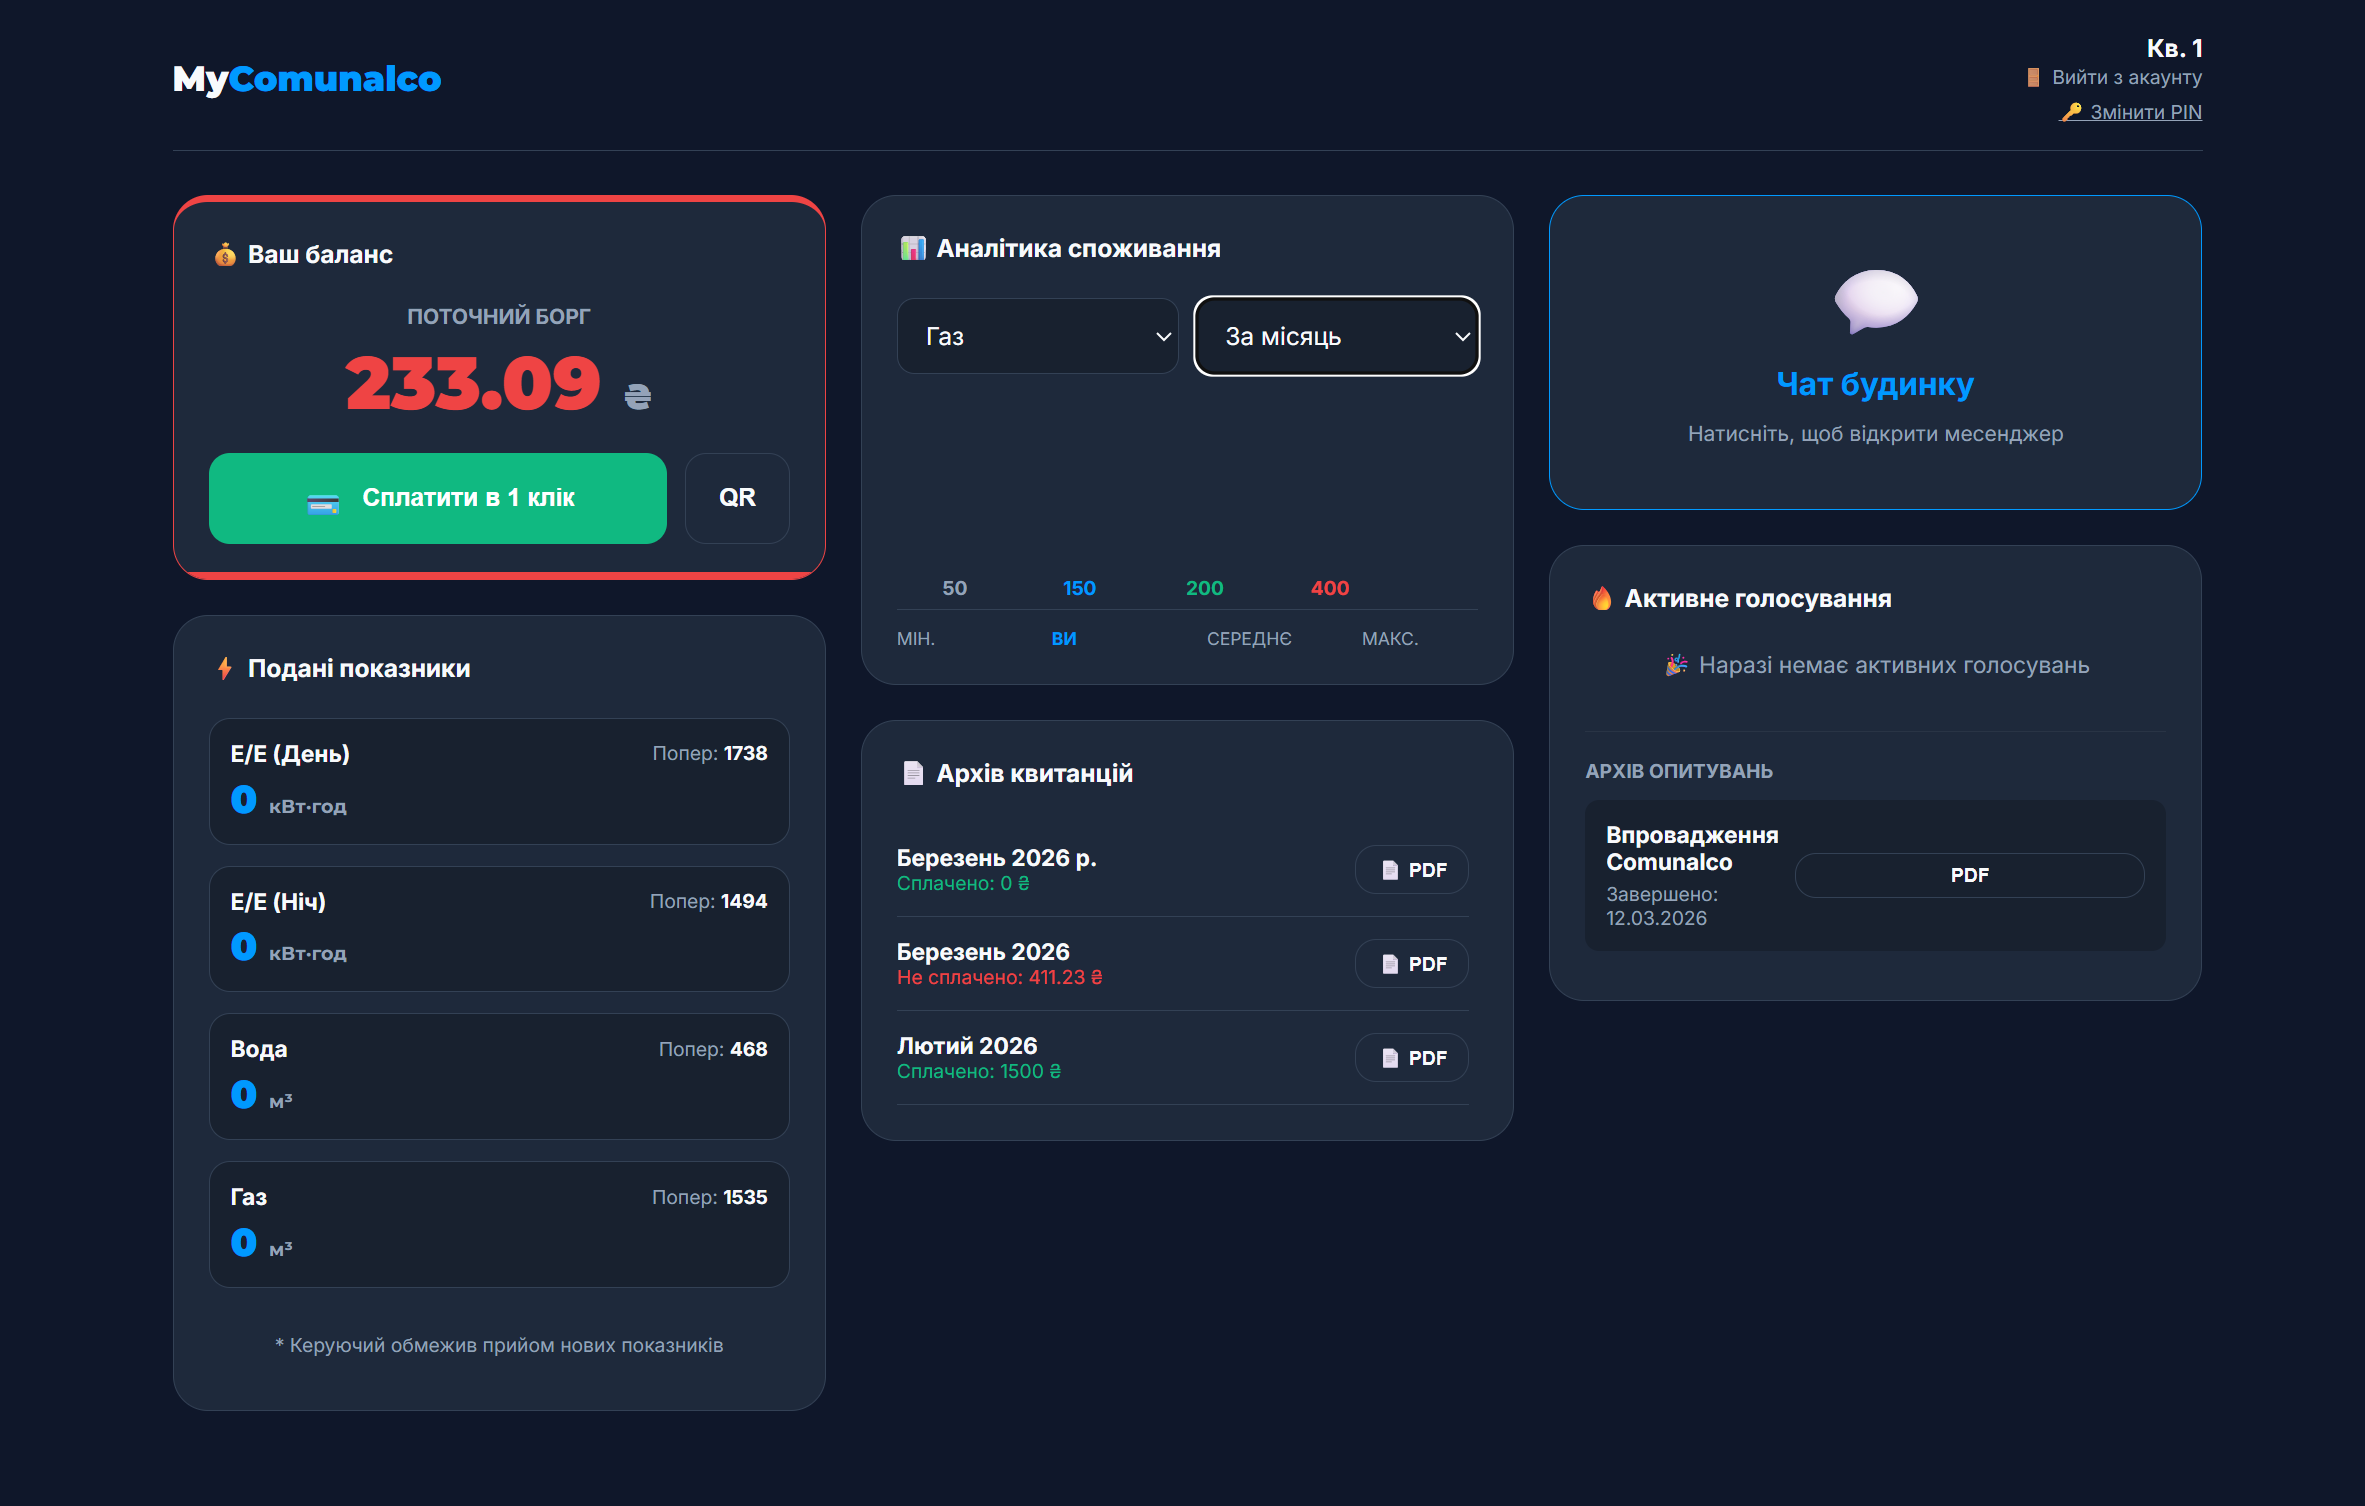
Task: Open the Газ resource dropdown
Action: coord(1037,337)
